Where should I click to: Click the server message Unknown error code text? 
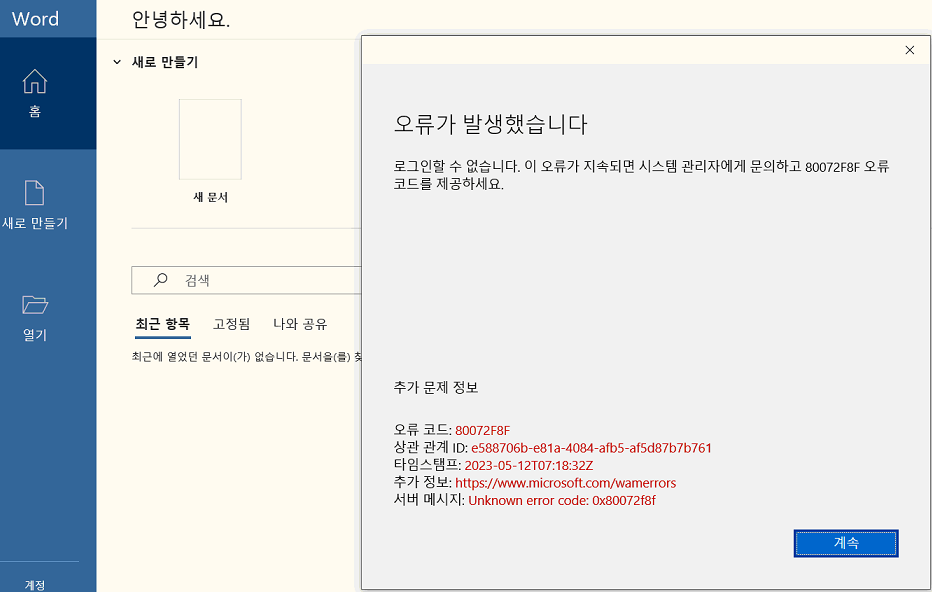562,500
